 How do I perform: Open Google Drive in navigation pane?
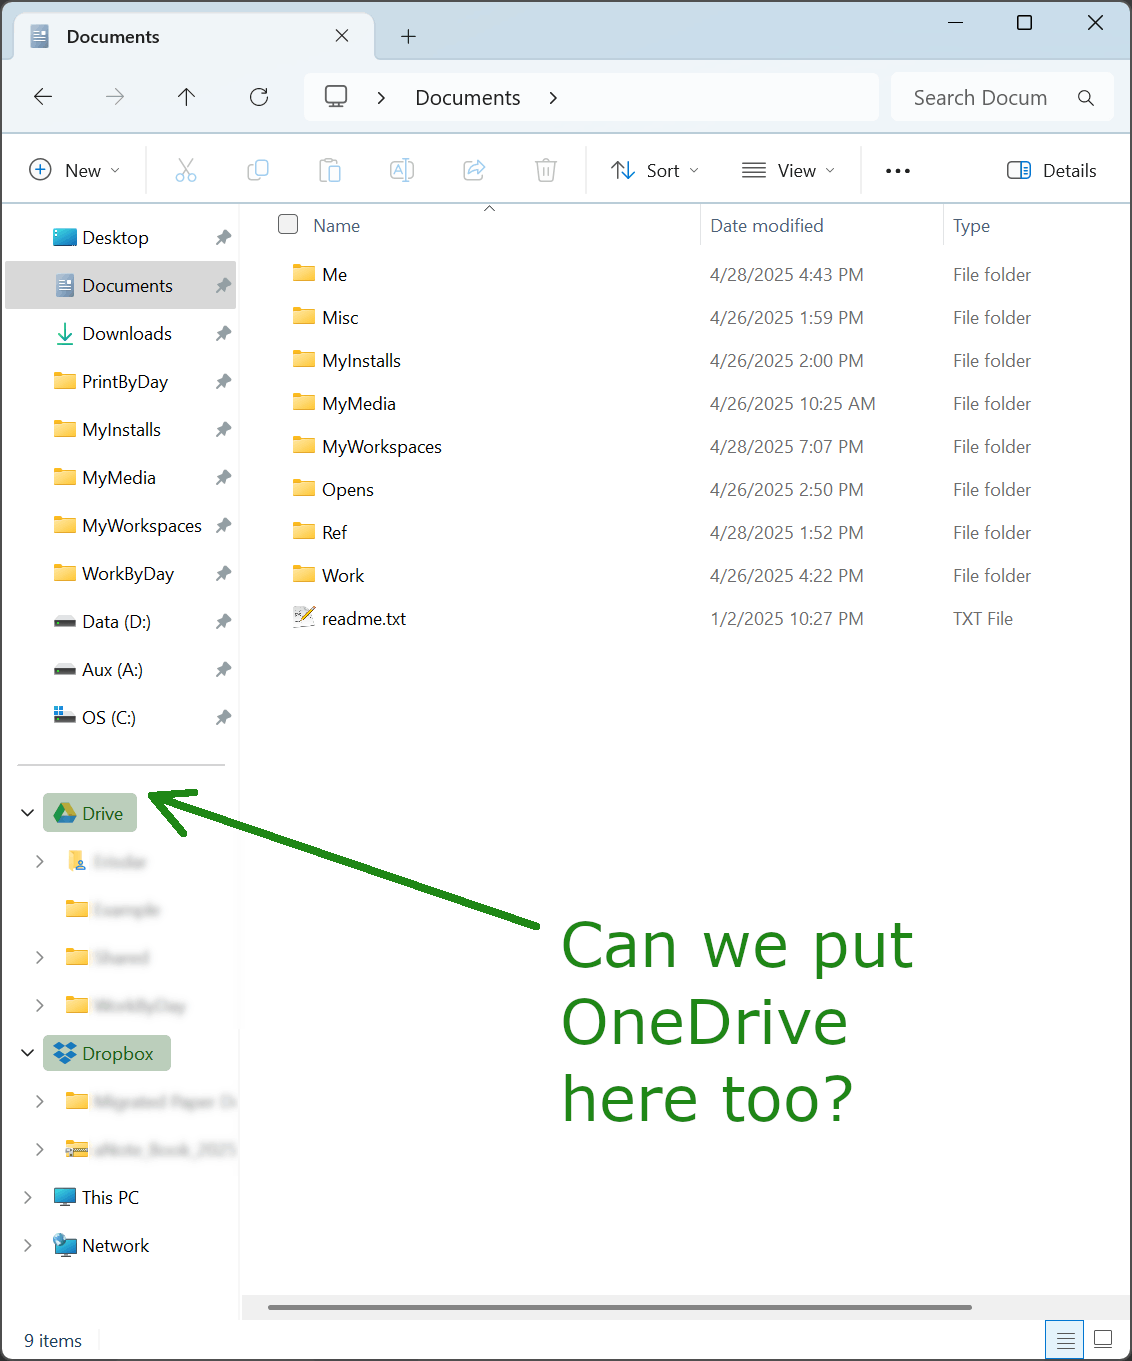click(x=90, y=813)
